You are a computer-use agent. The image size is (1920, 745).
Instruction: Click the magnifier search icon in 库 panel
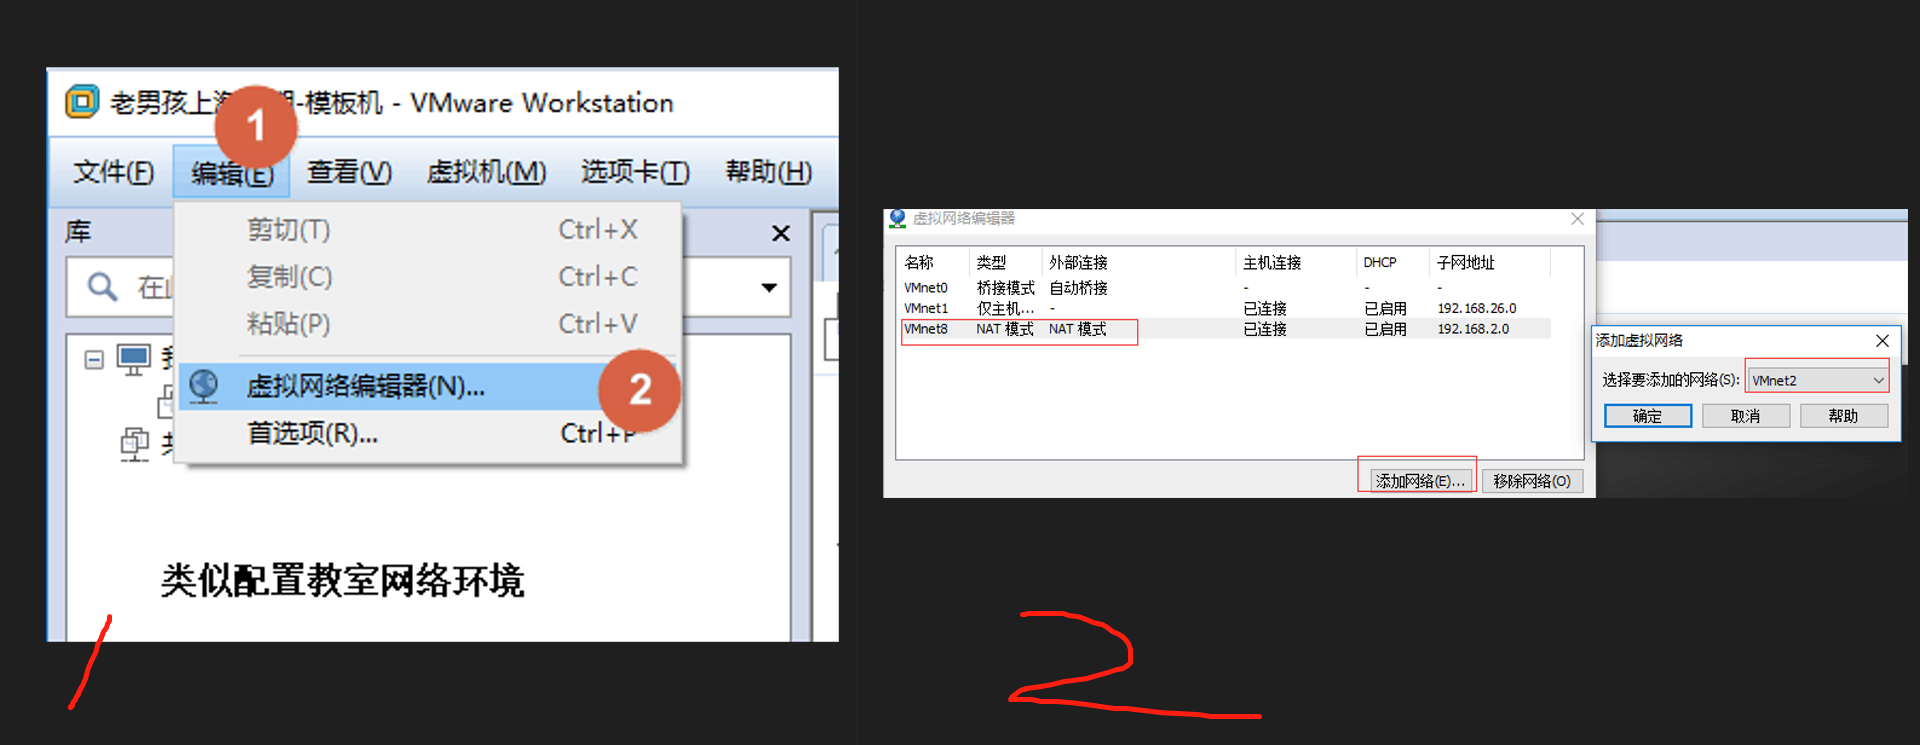pyautogui.click(x=102, y=287)
